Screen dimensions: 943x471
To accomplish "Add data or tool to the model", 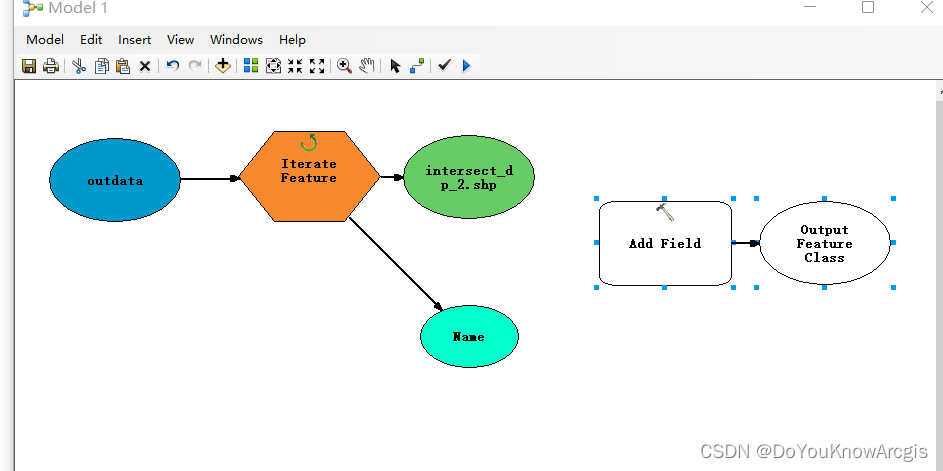I will click(x=223, y=66).
